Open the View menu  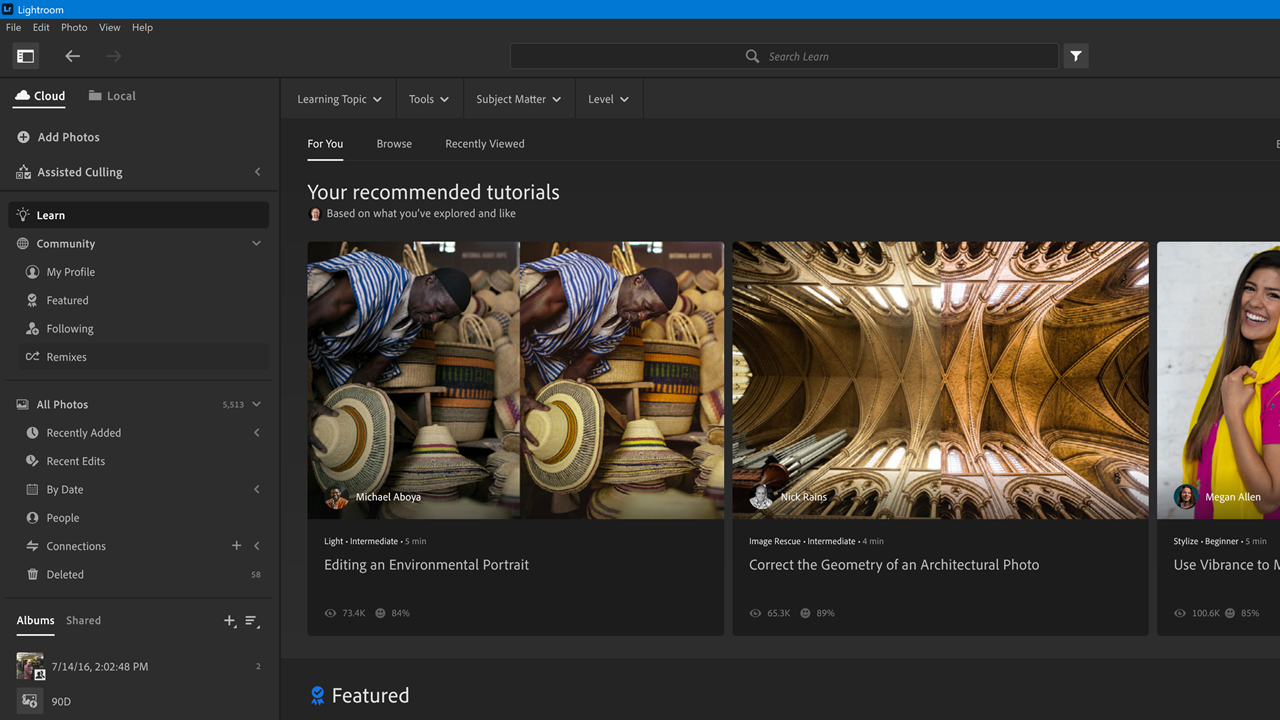coord(110,27)
